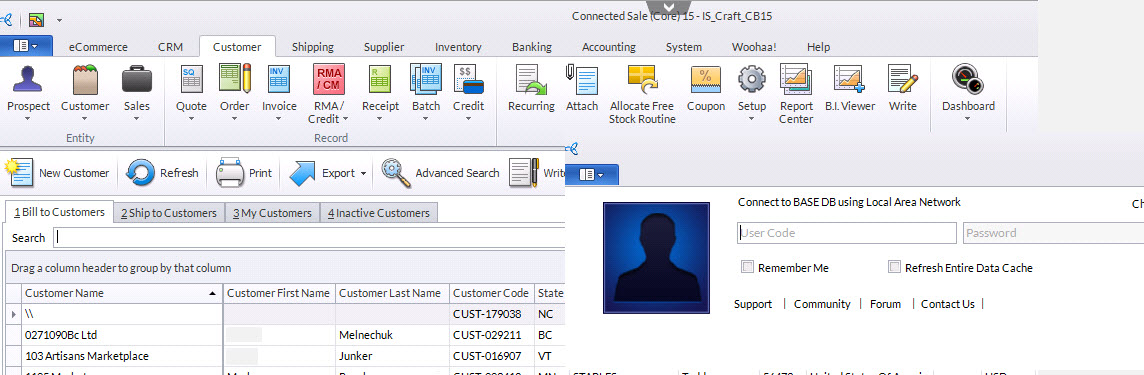This screenshot has width=1144, height=375.
Task: Open the Order record icon
Action: (235, 79)
